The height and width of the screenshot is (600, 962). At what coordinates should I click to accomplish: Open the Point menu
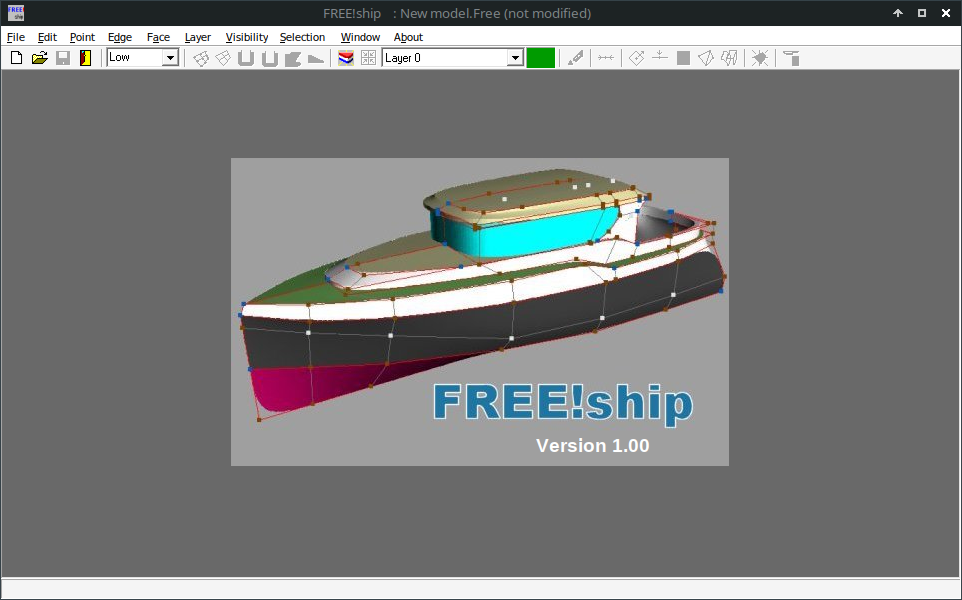pyautogui.click(x=82, y=37)
